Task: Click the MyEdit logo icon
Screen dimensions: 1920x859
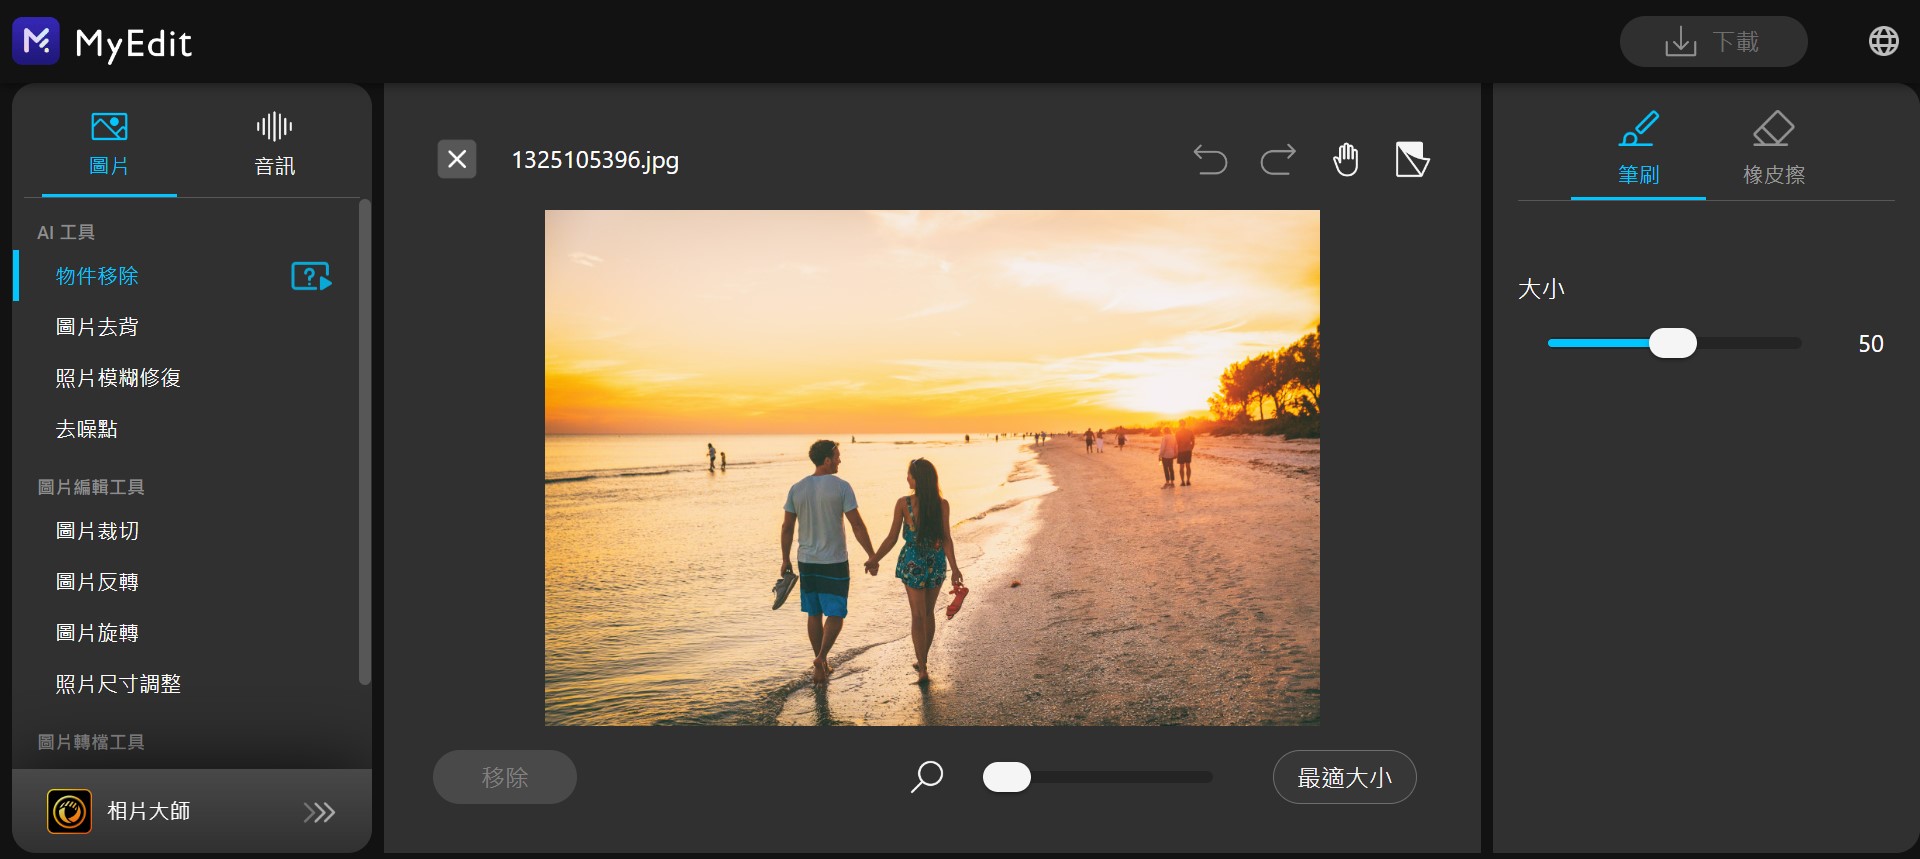Action: click(x=36, y=41)
